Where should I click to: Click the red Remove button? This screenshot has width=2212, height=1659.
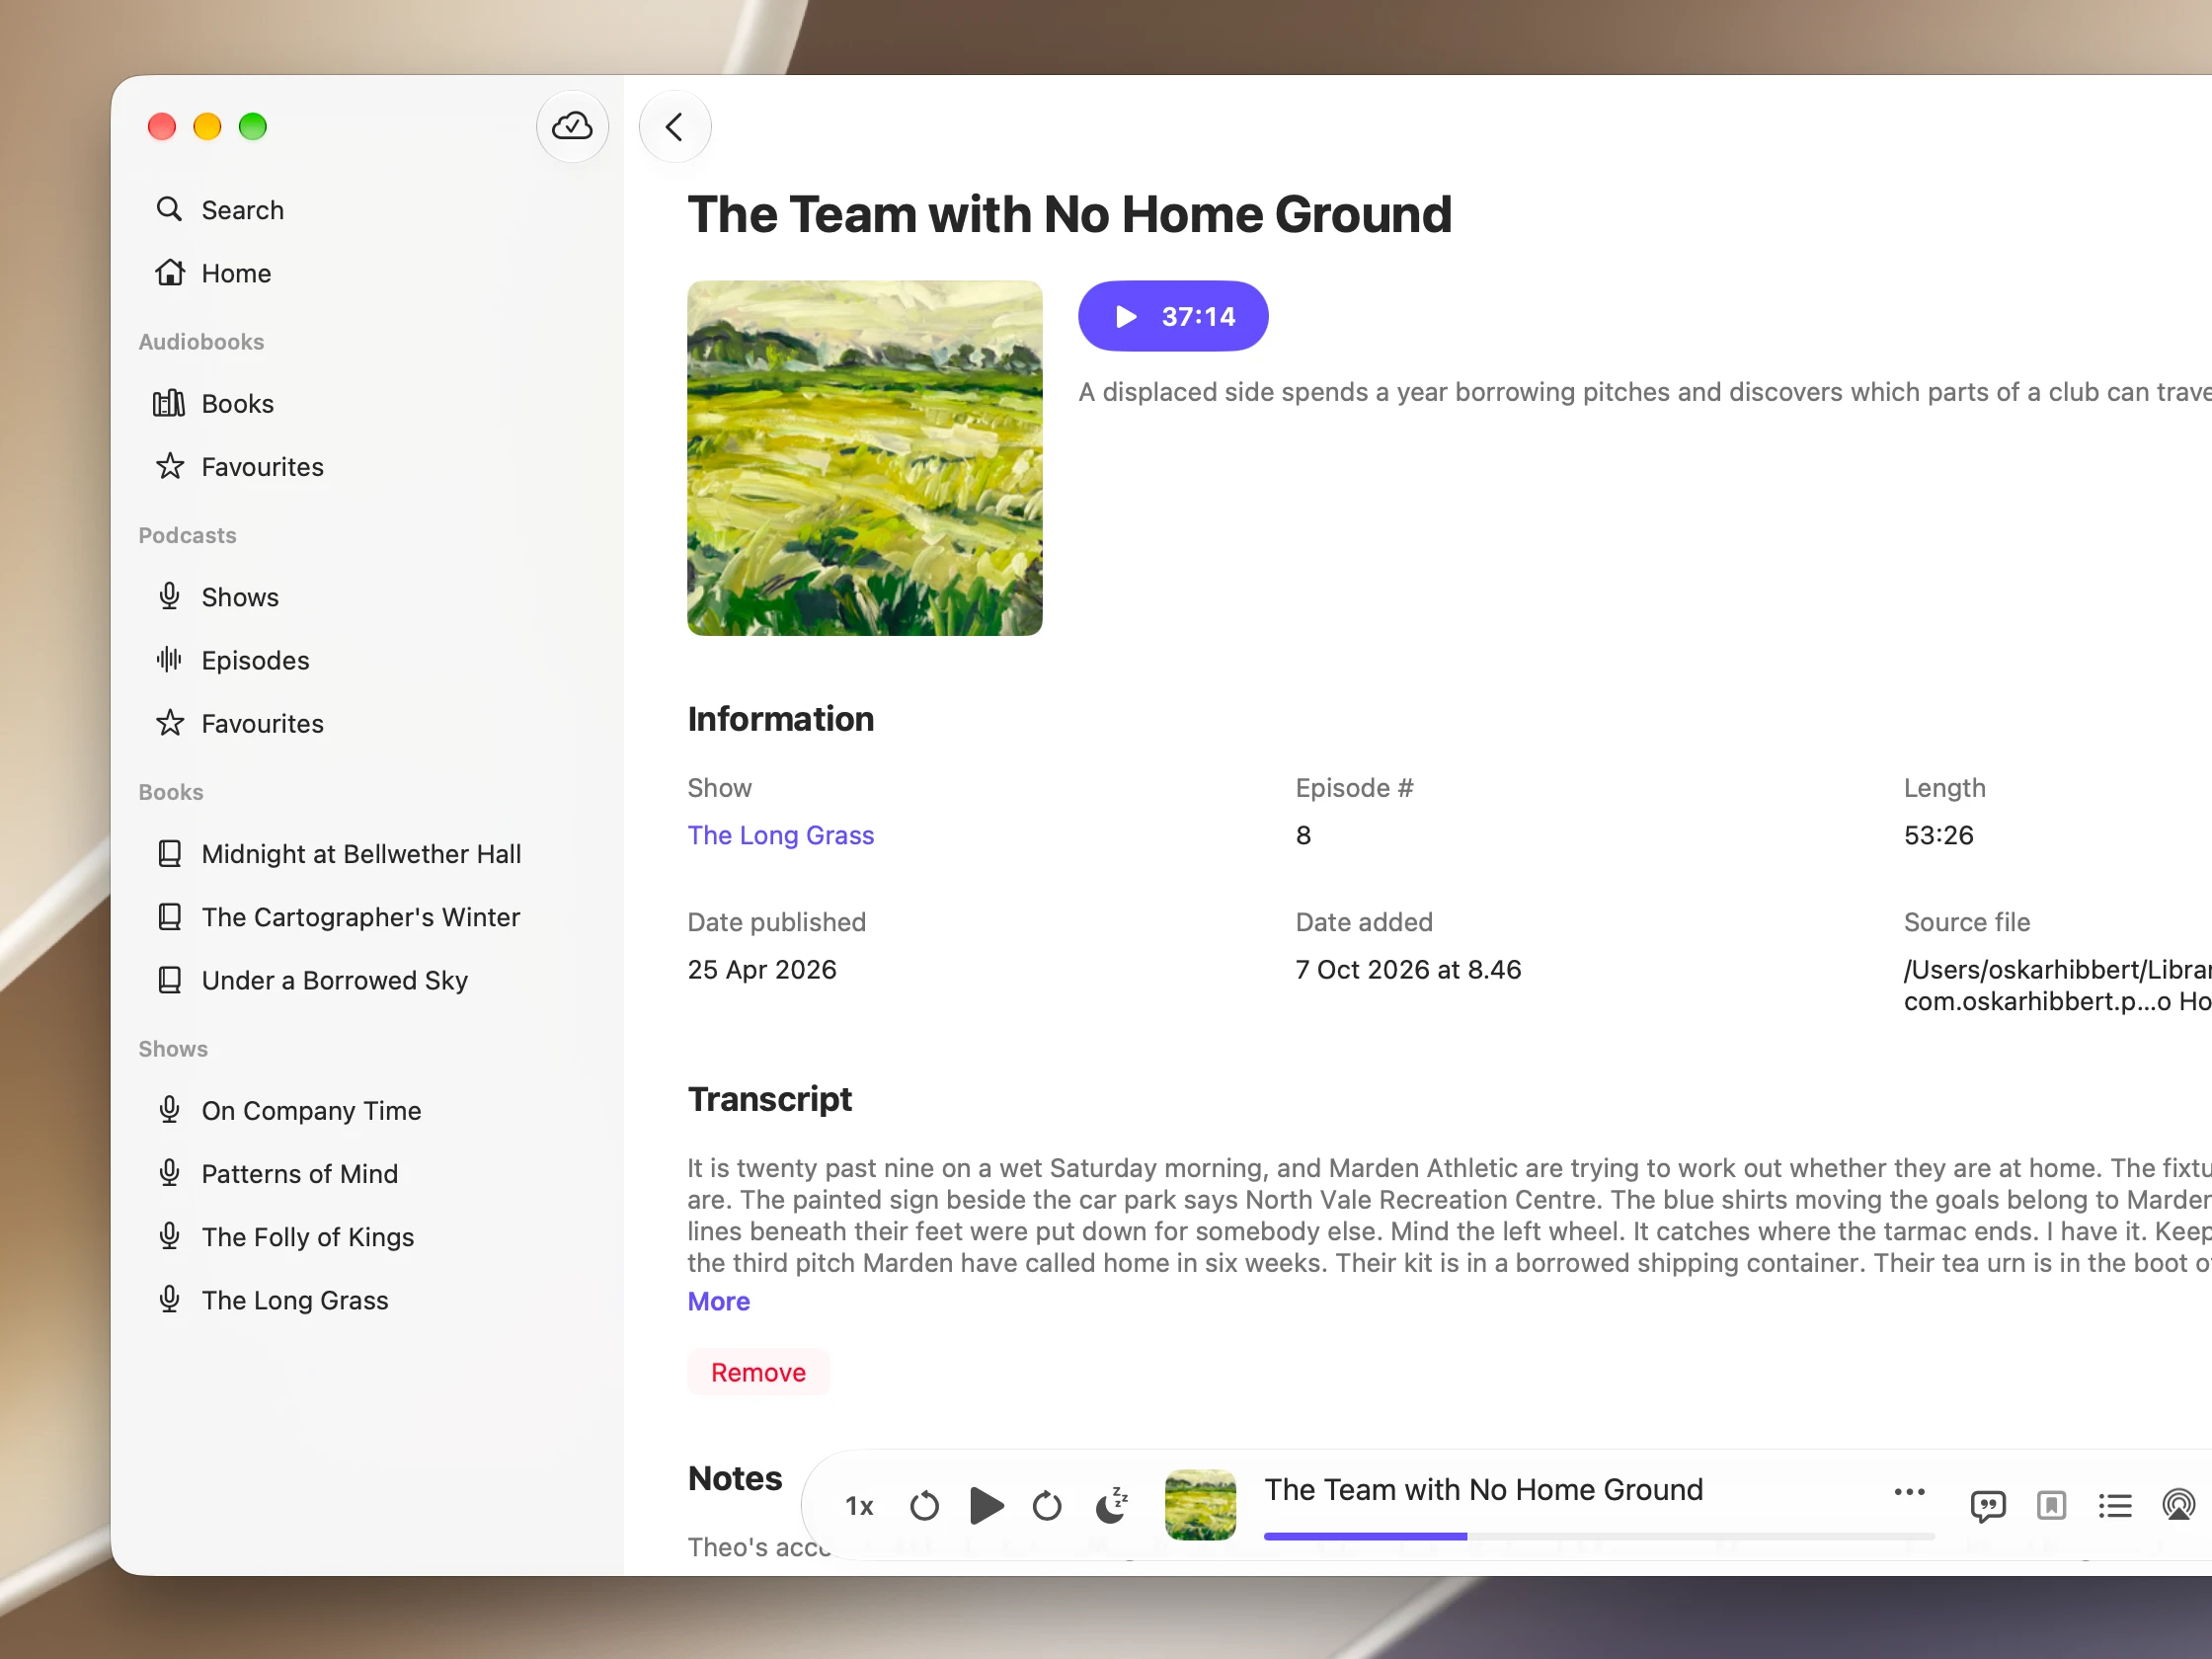(x=758, y=1372)
